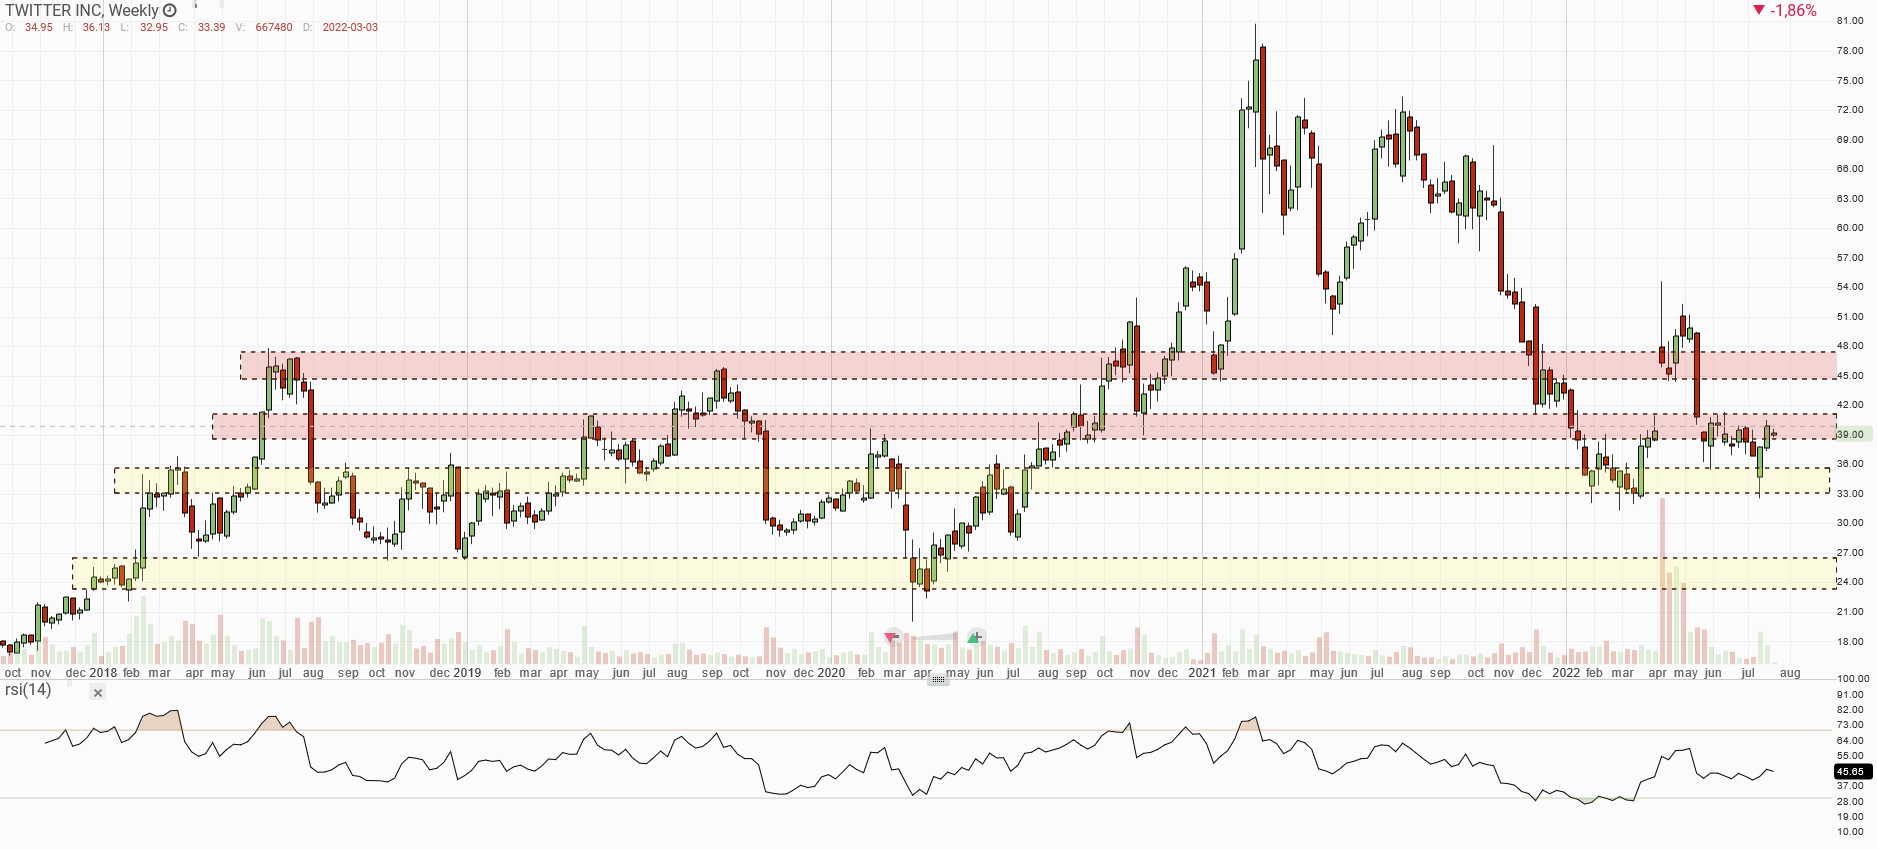Screen dimensions: 1877x849
Task: Click the 2022 label on time axis
Action: pyautogui.click(x=1566, y=673)
